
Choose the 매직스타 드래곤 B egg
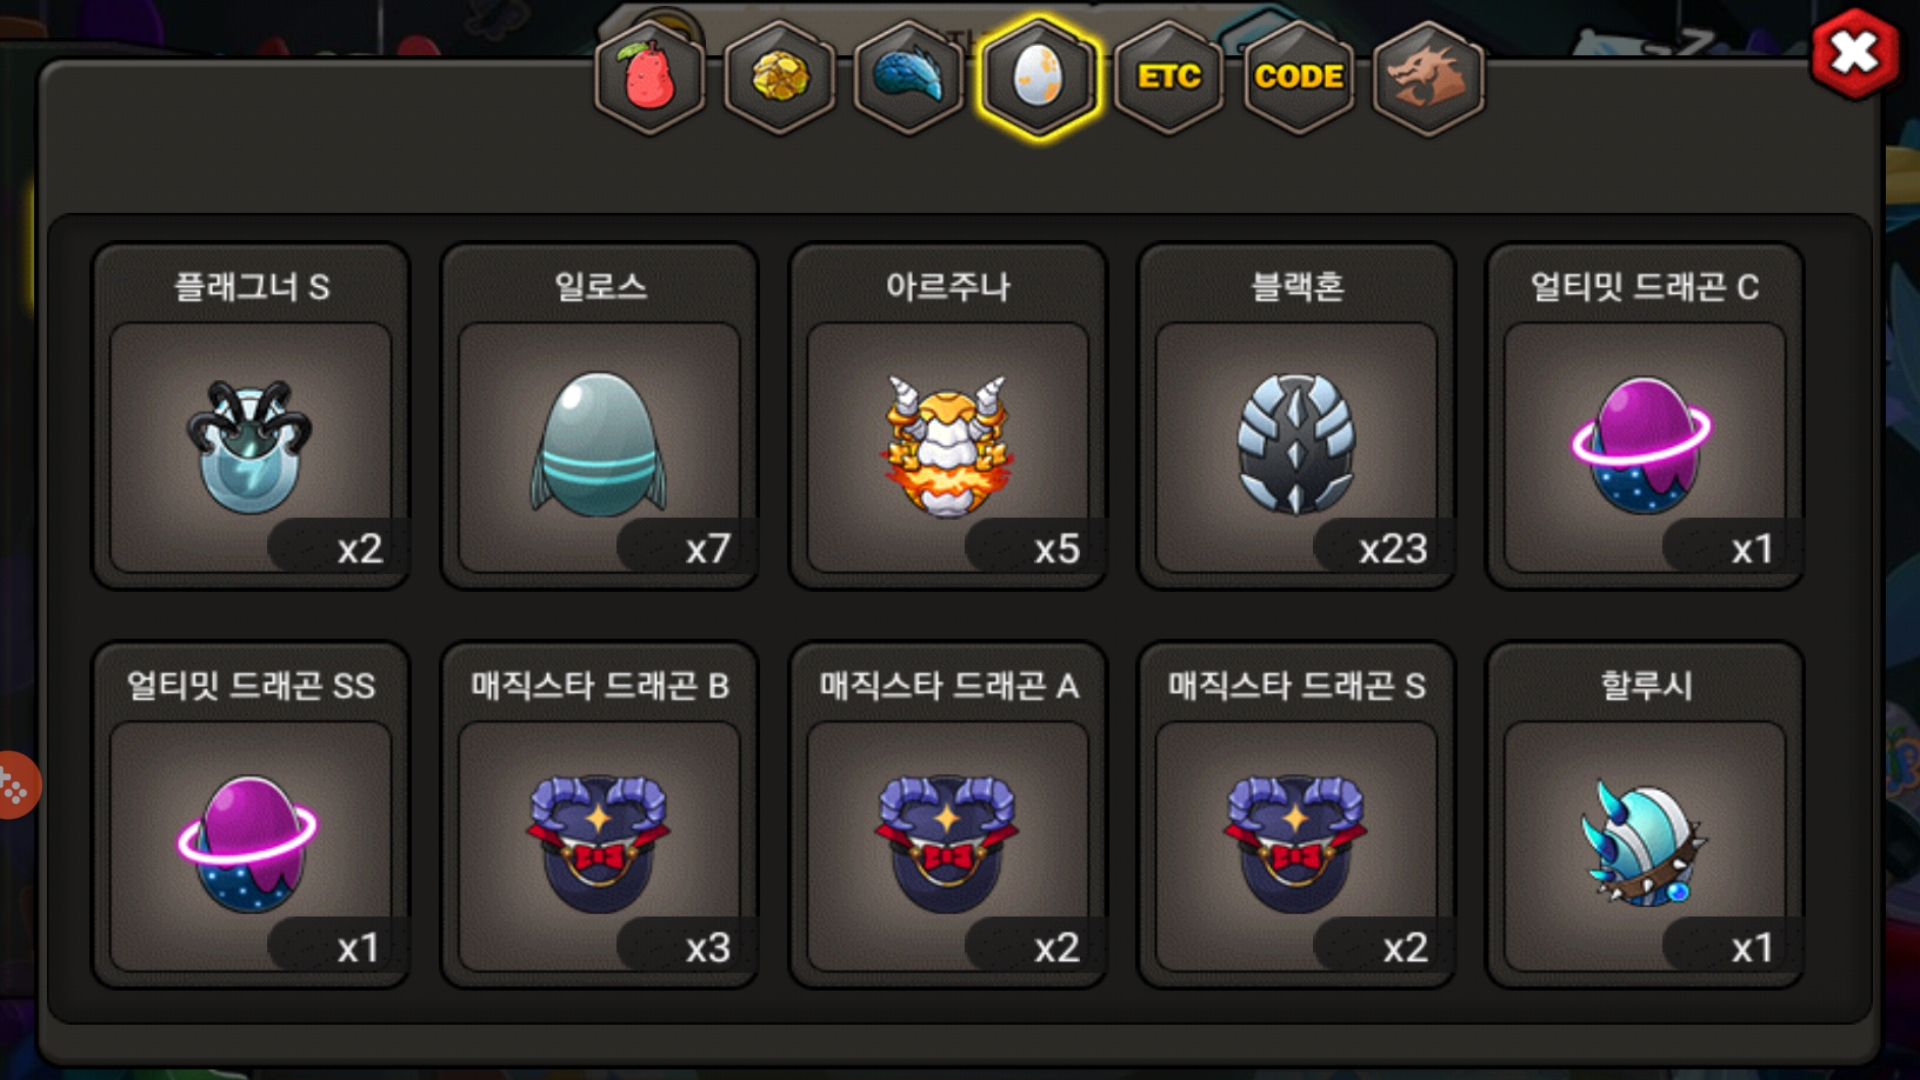[600, 815]
